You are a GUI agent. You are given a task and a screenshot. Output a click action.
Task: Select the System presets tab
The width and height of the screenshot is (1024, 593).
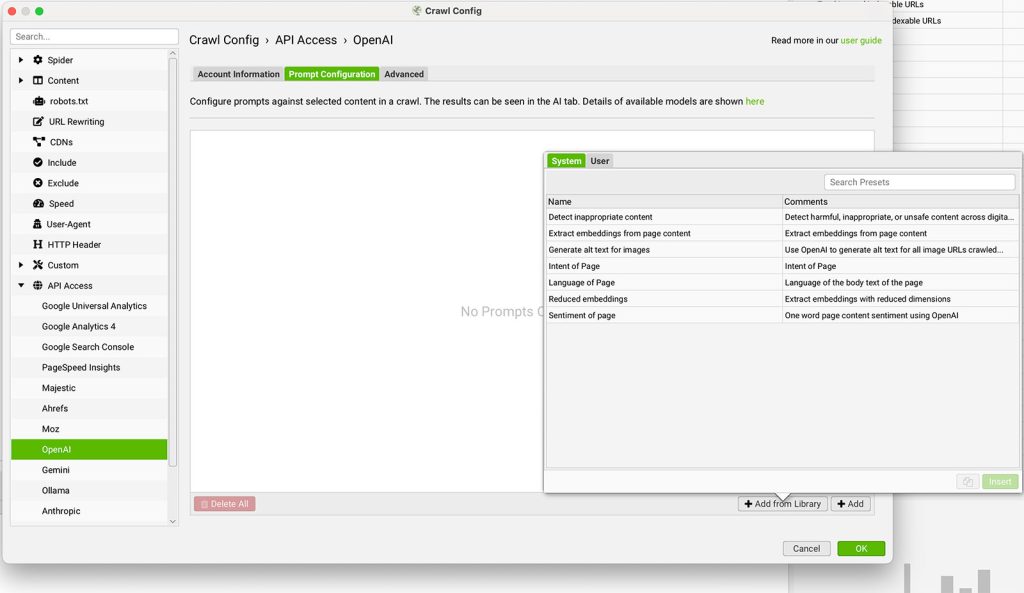(566, 161)
